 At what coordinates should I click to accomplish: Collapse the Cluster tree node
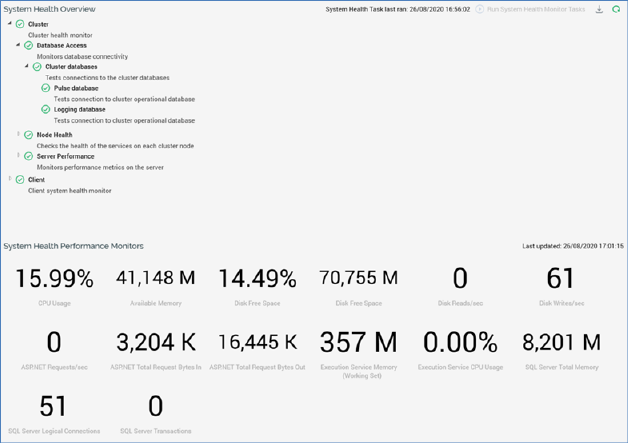10,24
